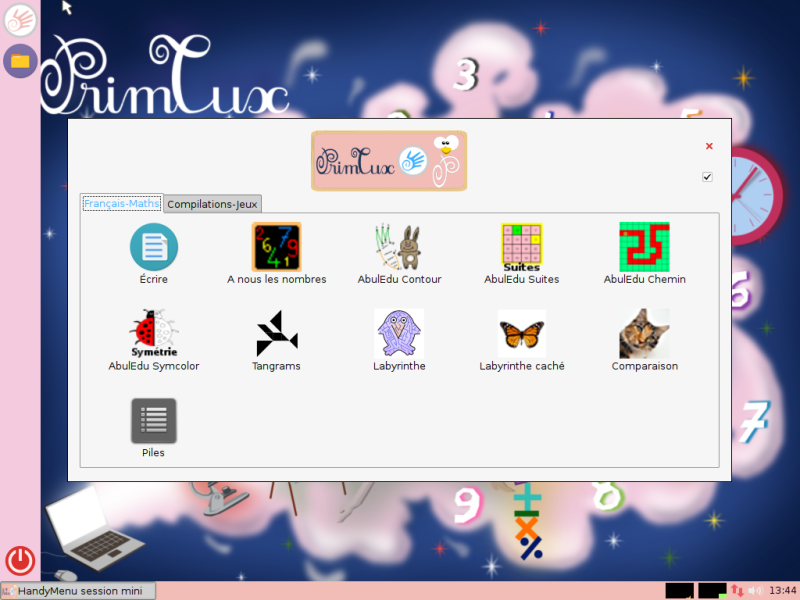Launch the Tangrams game

coord(276,334)
